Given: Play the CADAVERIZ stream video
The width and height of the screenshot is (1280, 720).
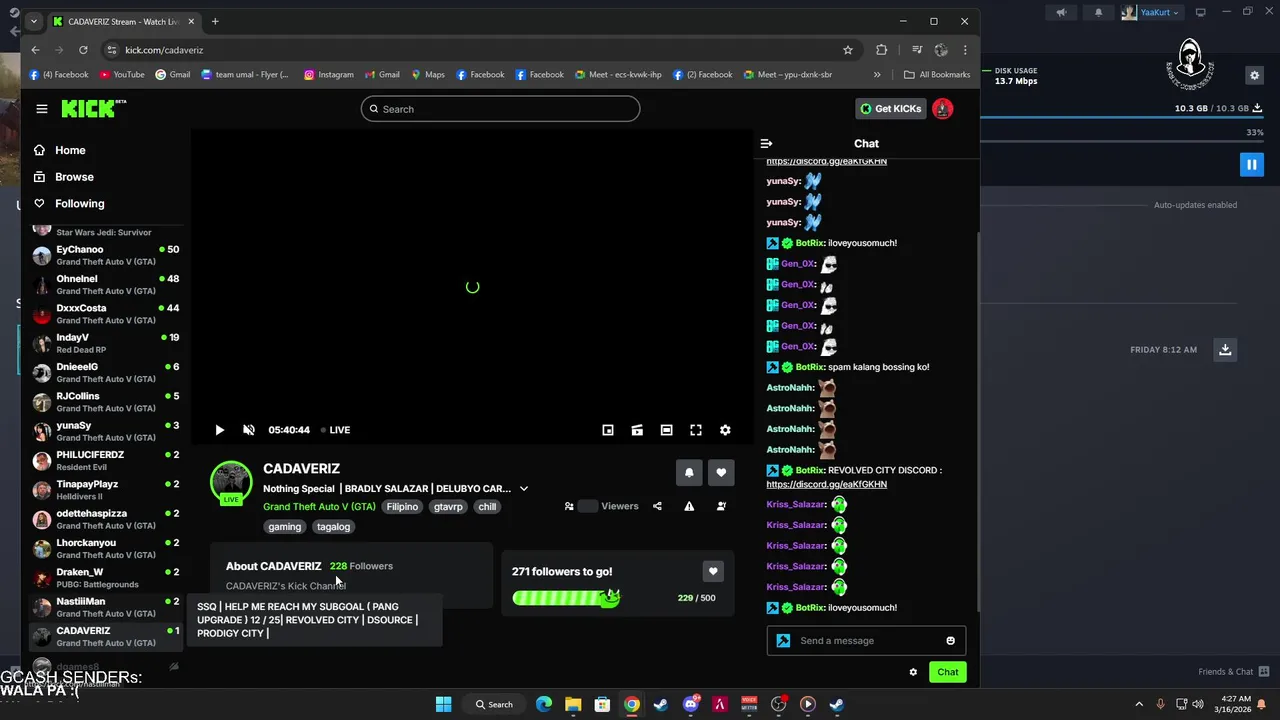Looking at the screenshot, I should click(x=219, y=430).
